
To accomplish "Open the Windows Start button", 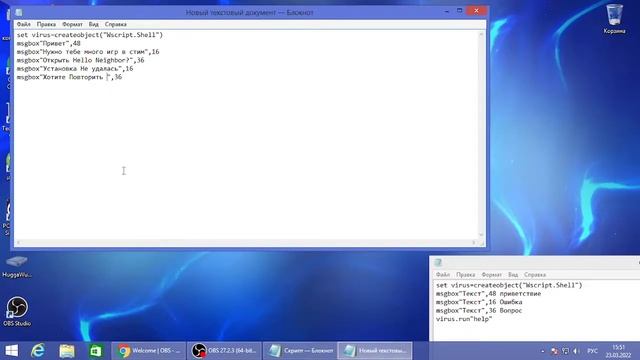I will click(x=11, y=351).
